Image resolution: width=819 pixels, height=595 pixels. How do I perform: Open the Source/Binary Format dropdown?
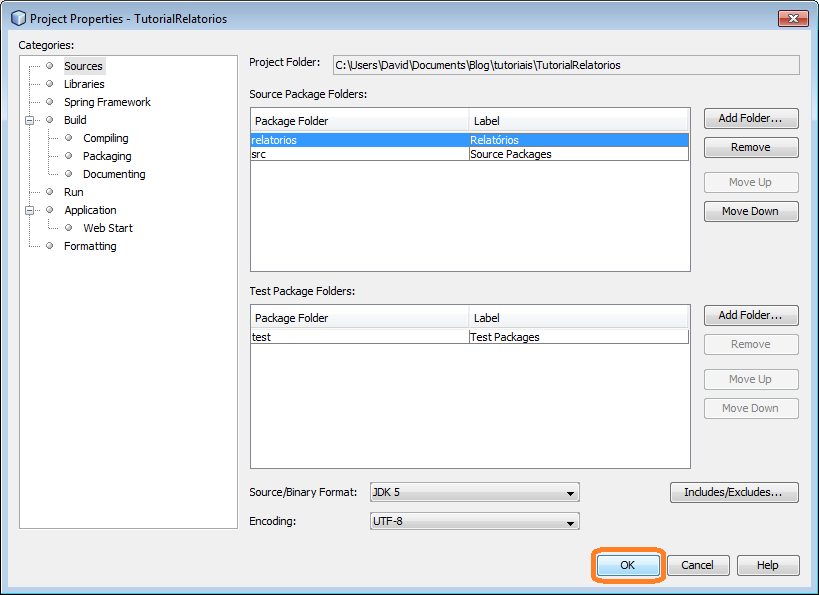coord(474,493)
